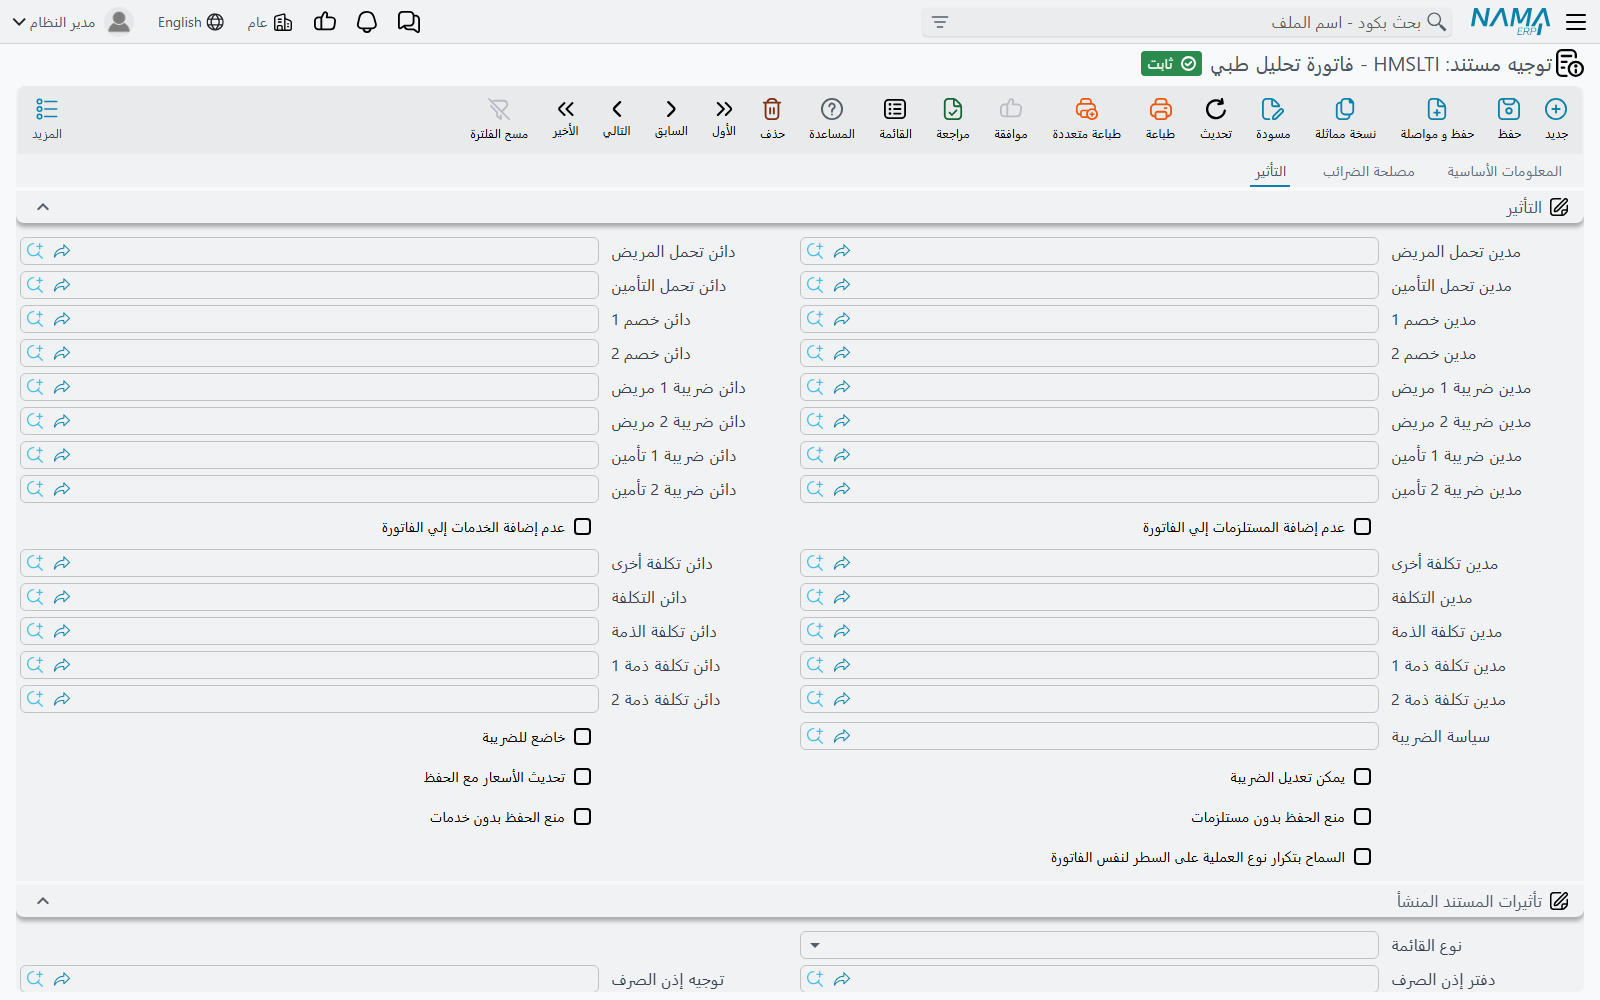Click the عام branch button
Viewport: 1600px width, 1000px height.
[x=270, y=22]
